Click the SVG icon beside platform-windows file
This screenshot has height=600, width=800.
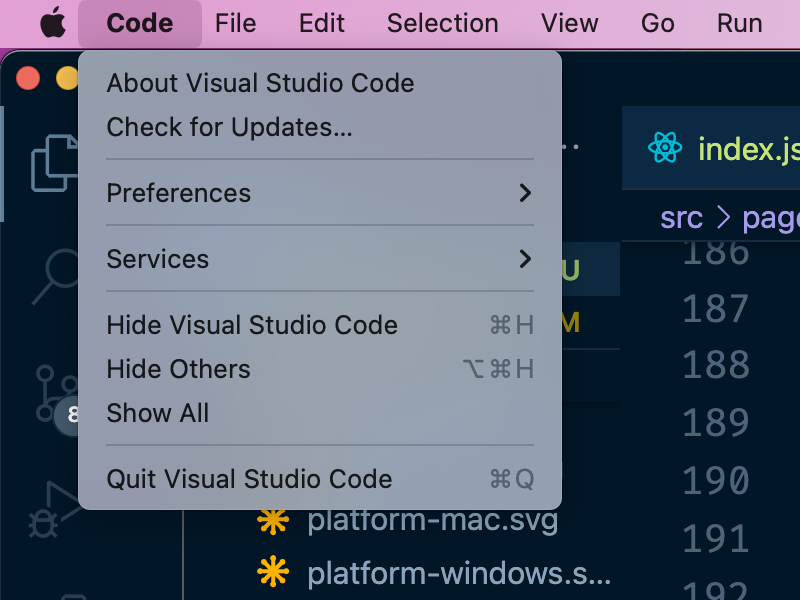[x=274, y=573]
